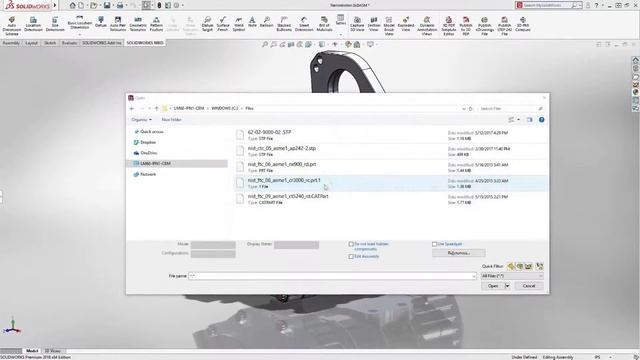Expand the File name history dropdown
The width and height of the screenshot is (640, 360).
[473, 276]
